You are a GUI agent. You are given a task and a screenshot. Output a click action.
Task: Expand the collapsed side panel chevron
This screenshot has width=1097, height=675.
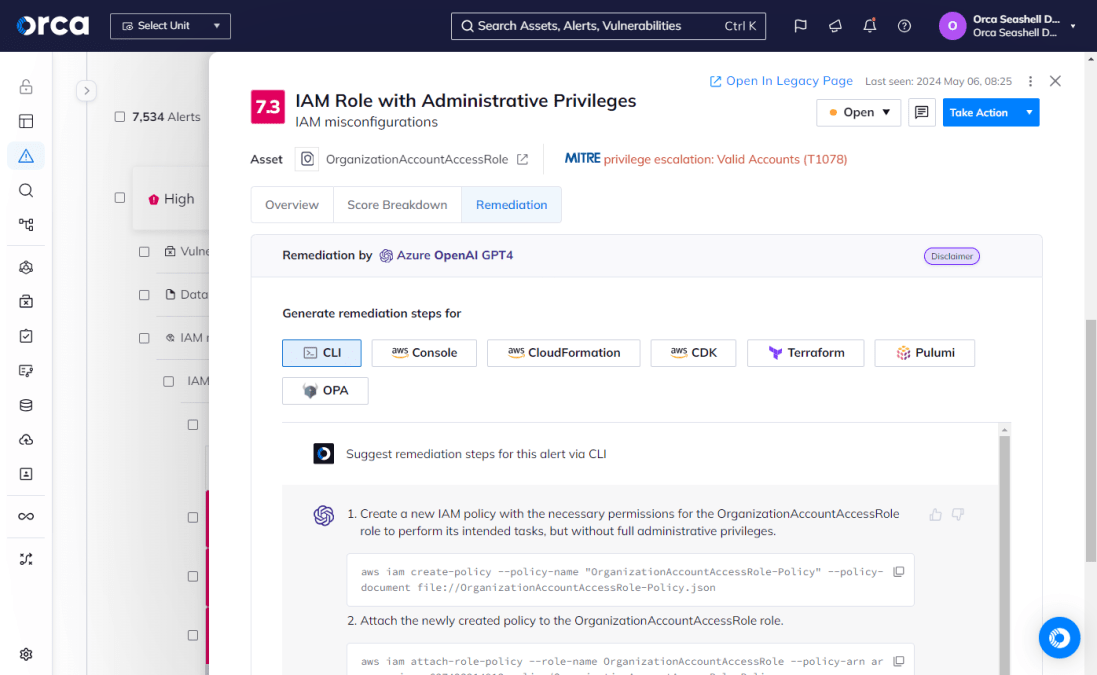[x=86, y=90]
